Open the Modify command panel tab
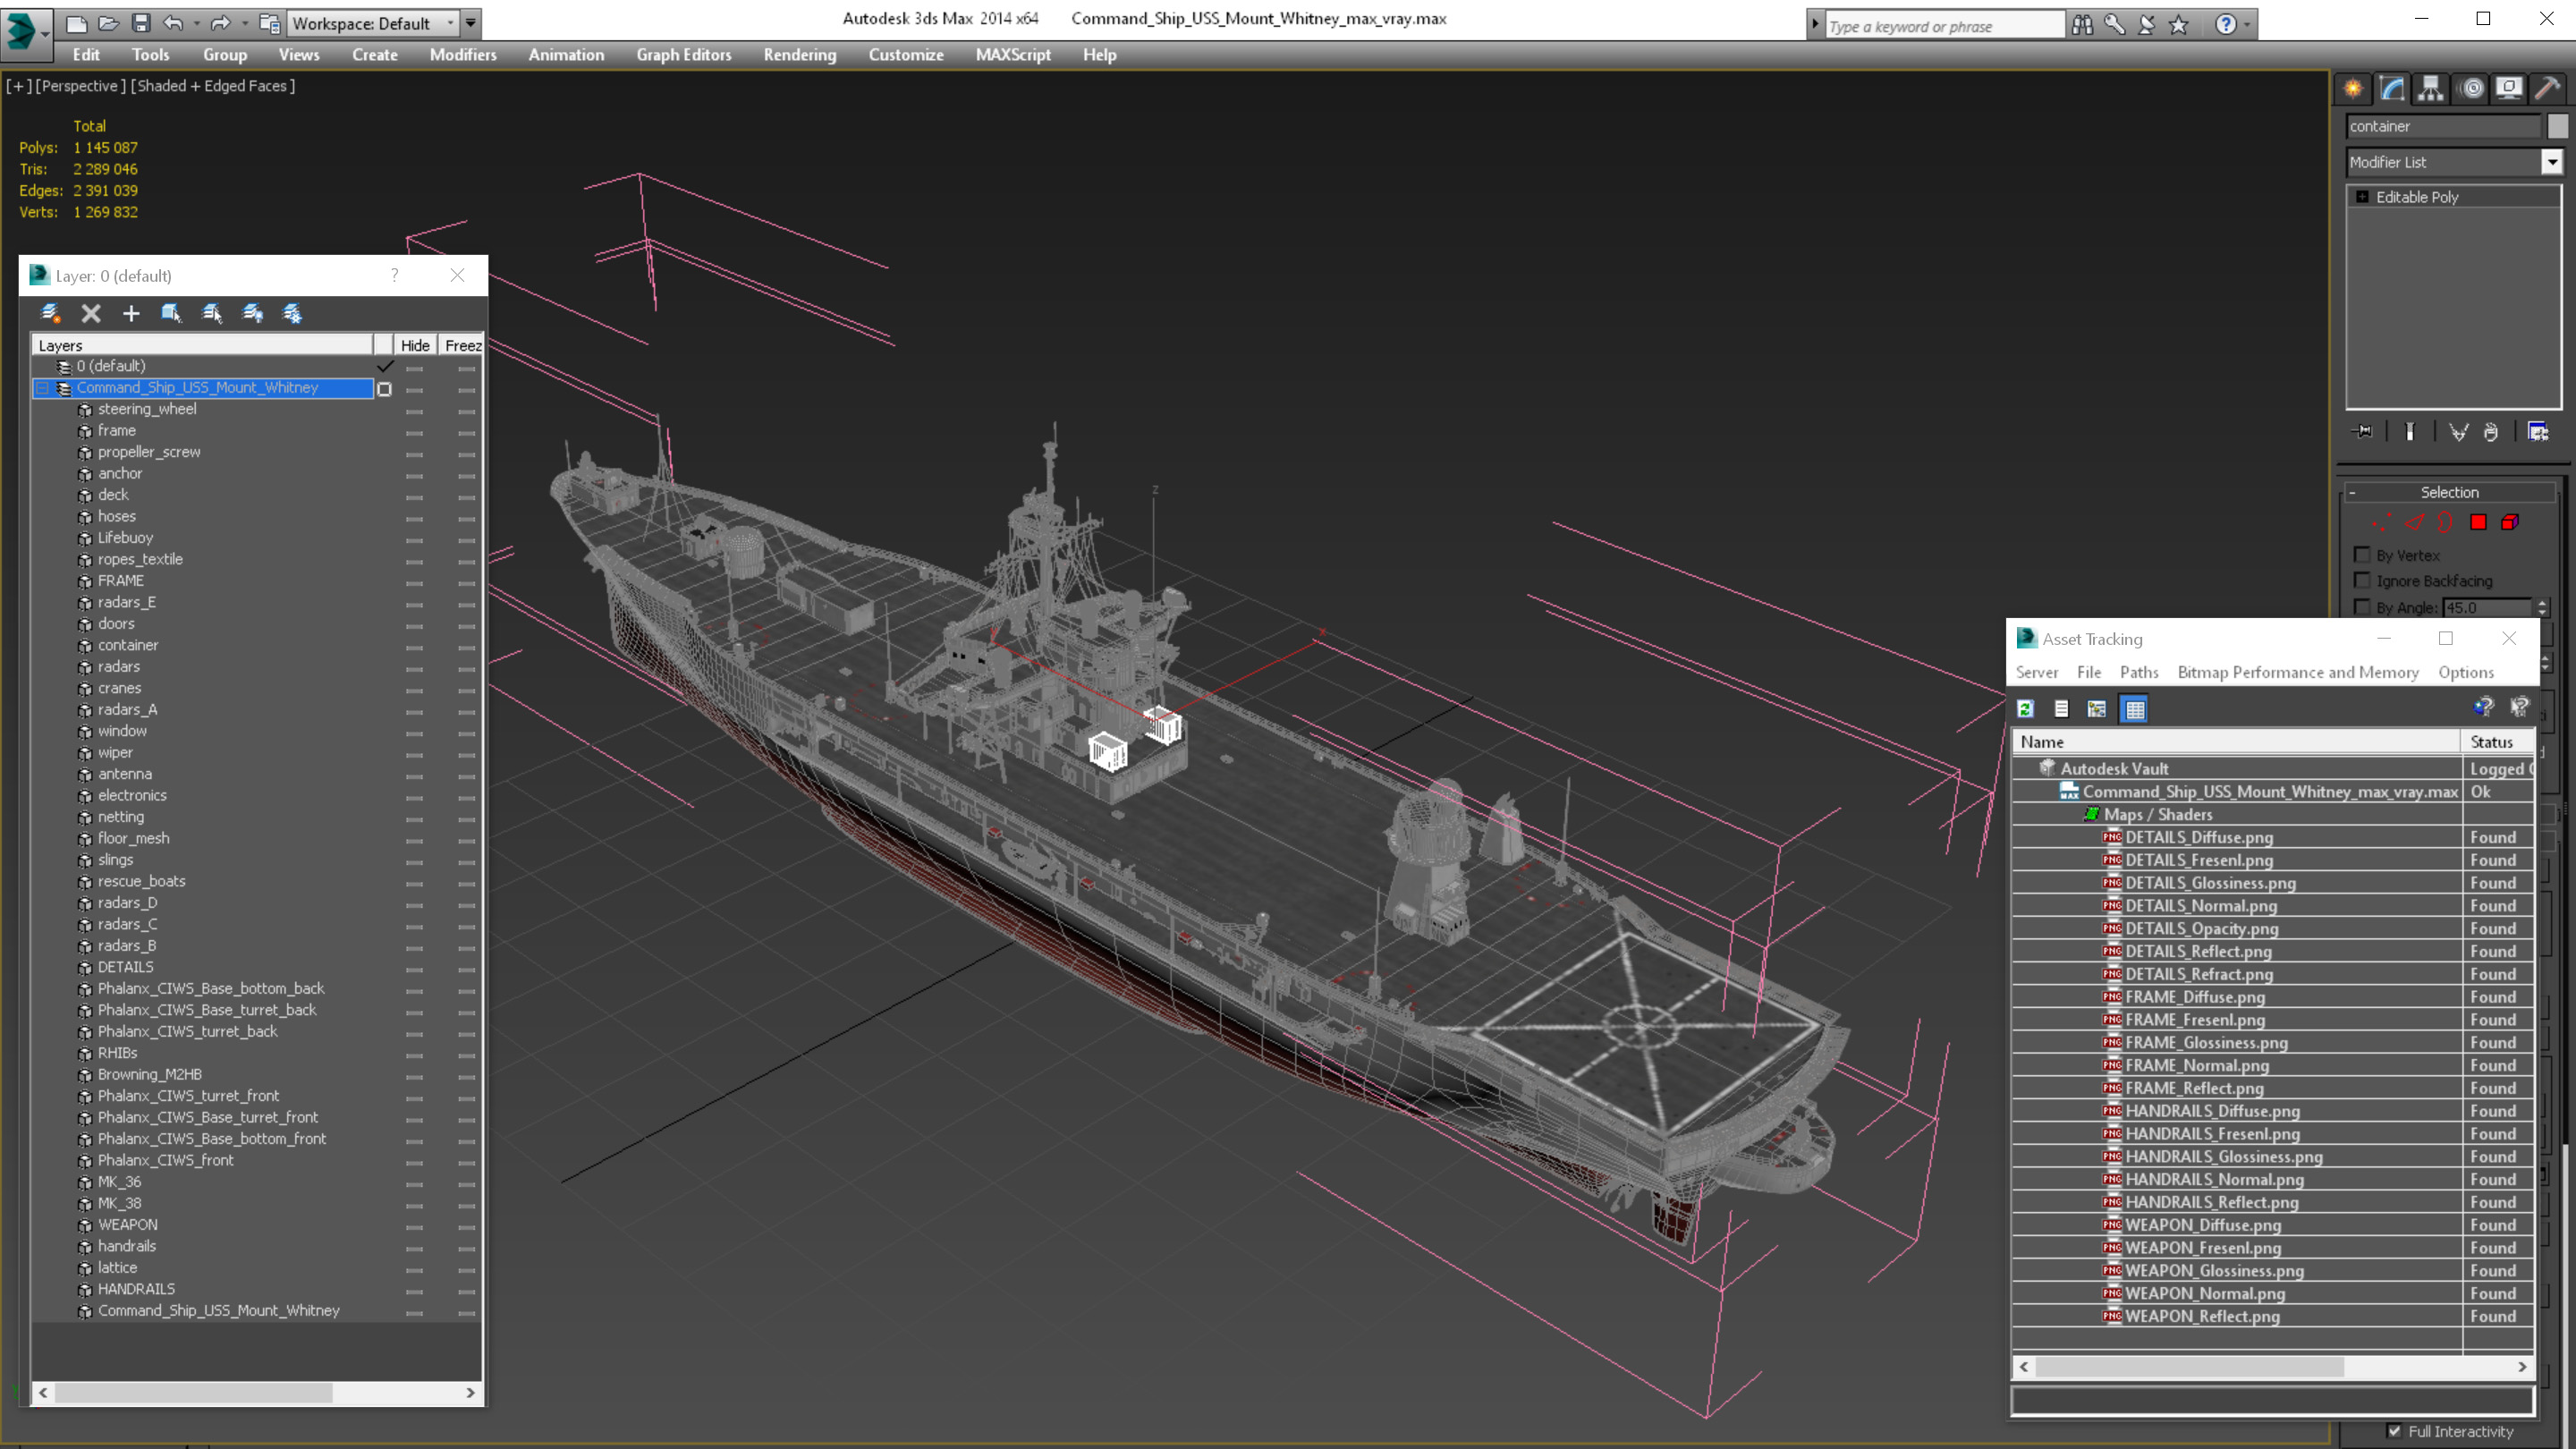The width and height of the screenshot is (2576, 1449). (2392, 89)
